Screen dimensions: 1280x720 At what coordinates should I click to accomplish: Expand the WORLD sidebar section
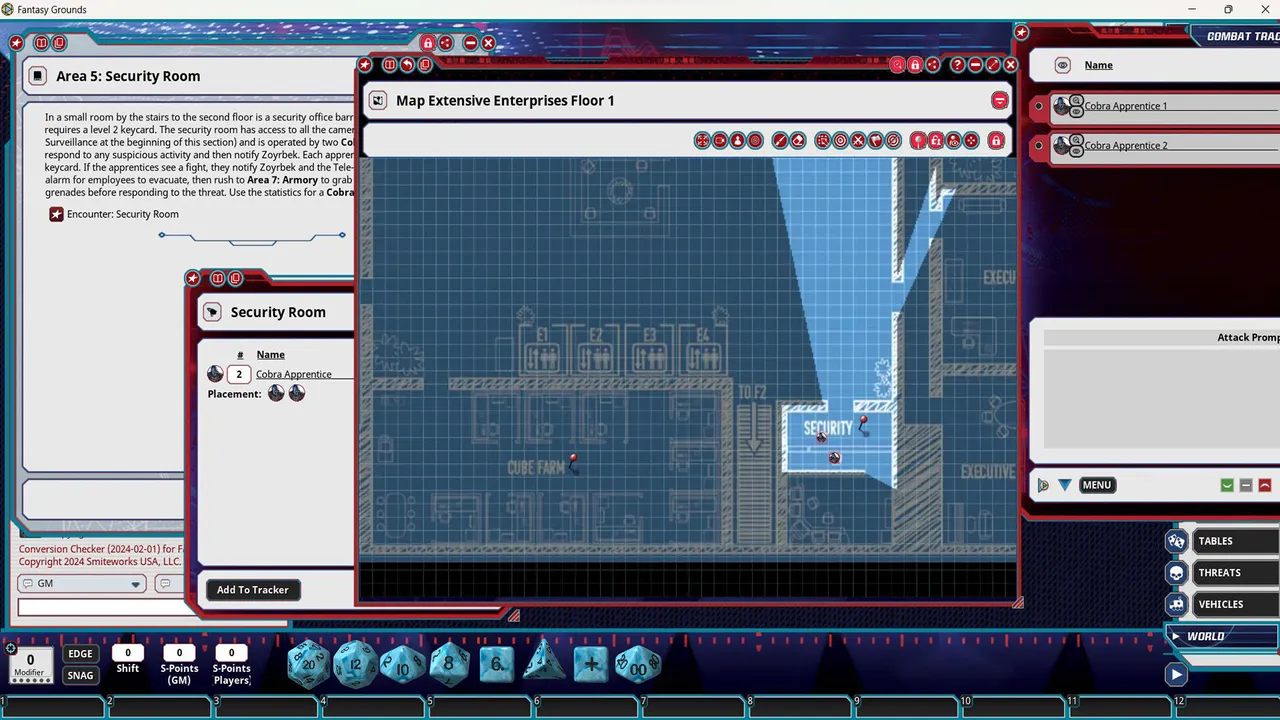[x=1223, y=636]
